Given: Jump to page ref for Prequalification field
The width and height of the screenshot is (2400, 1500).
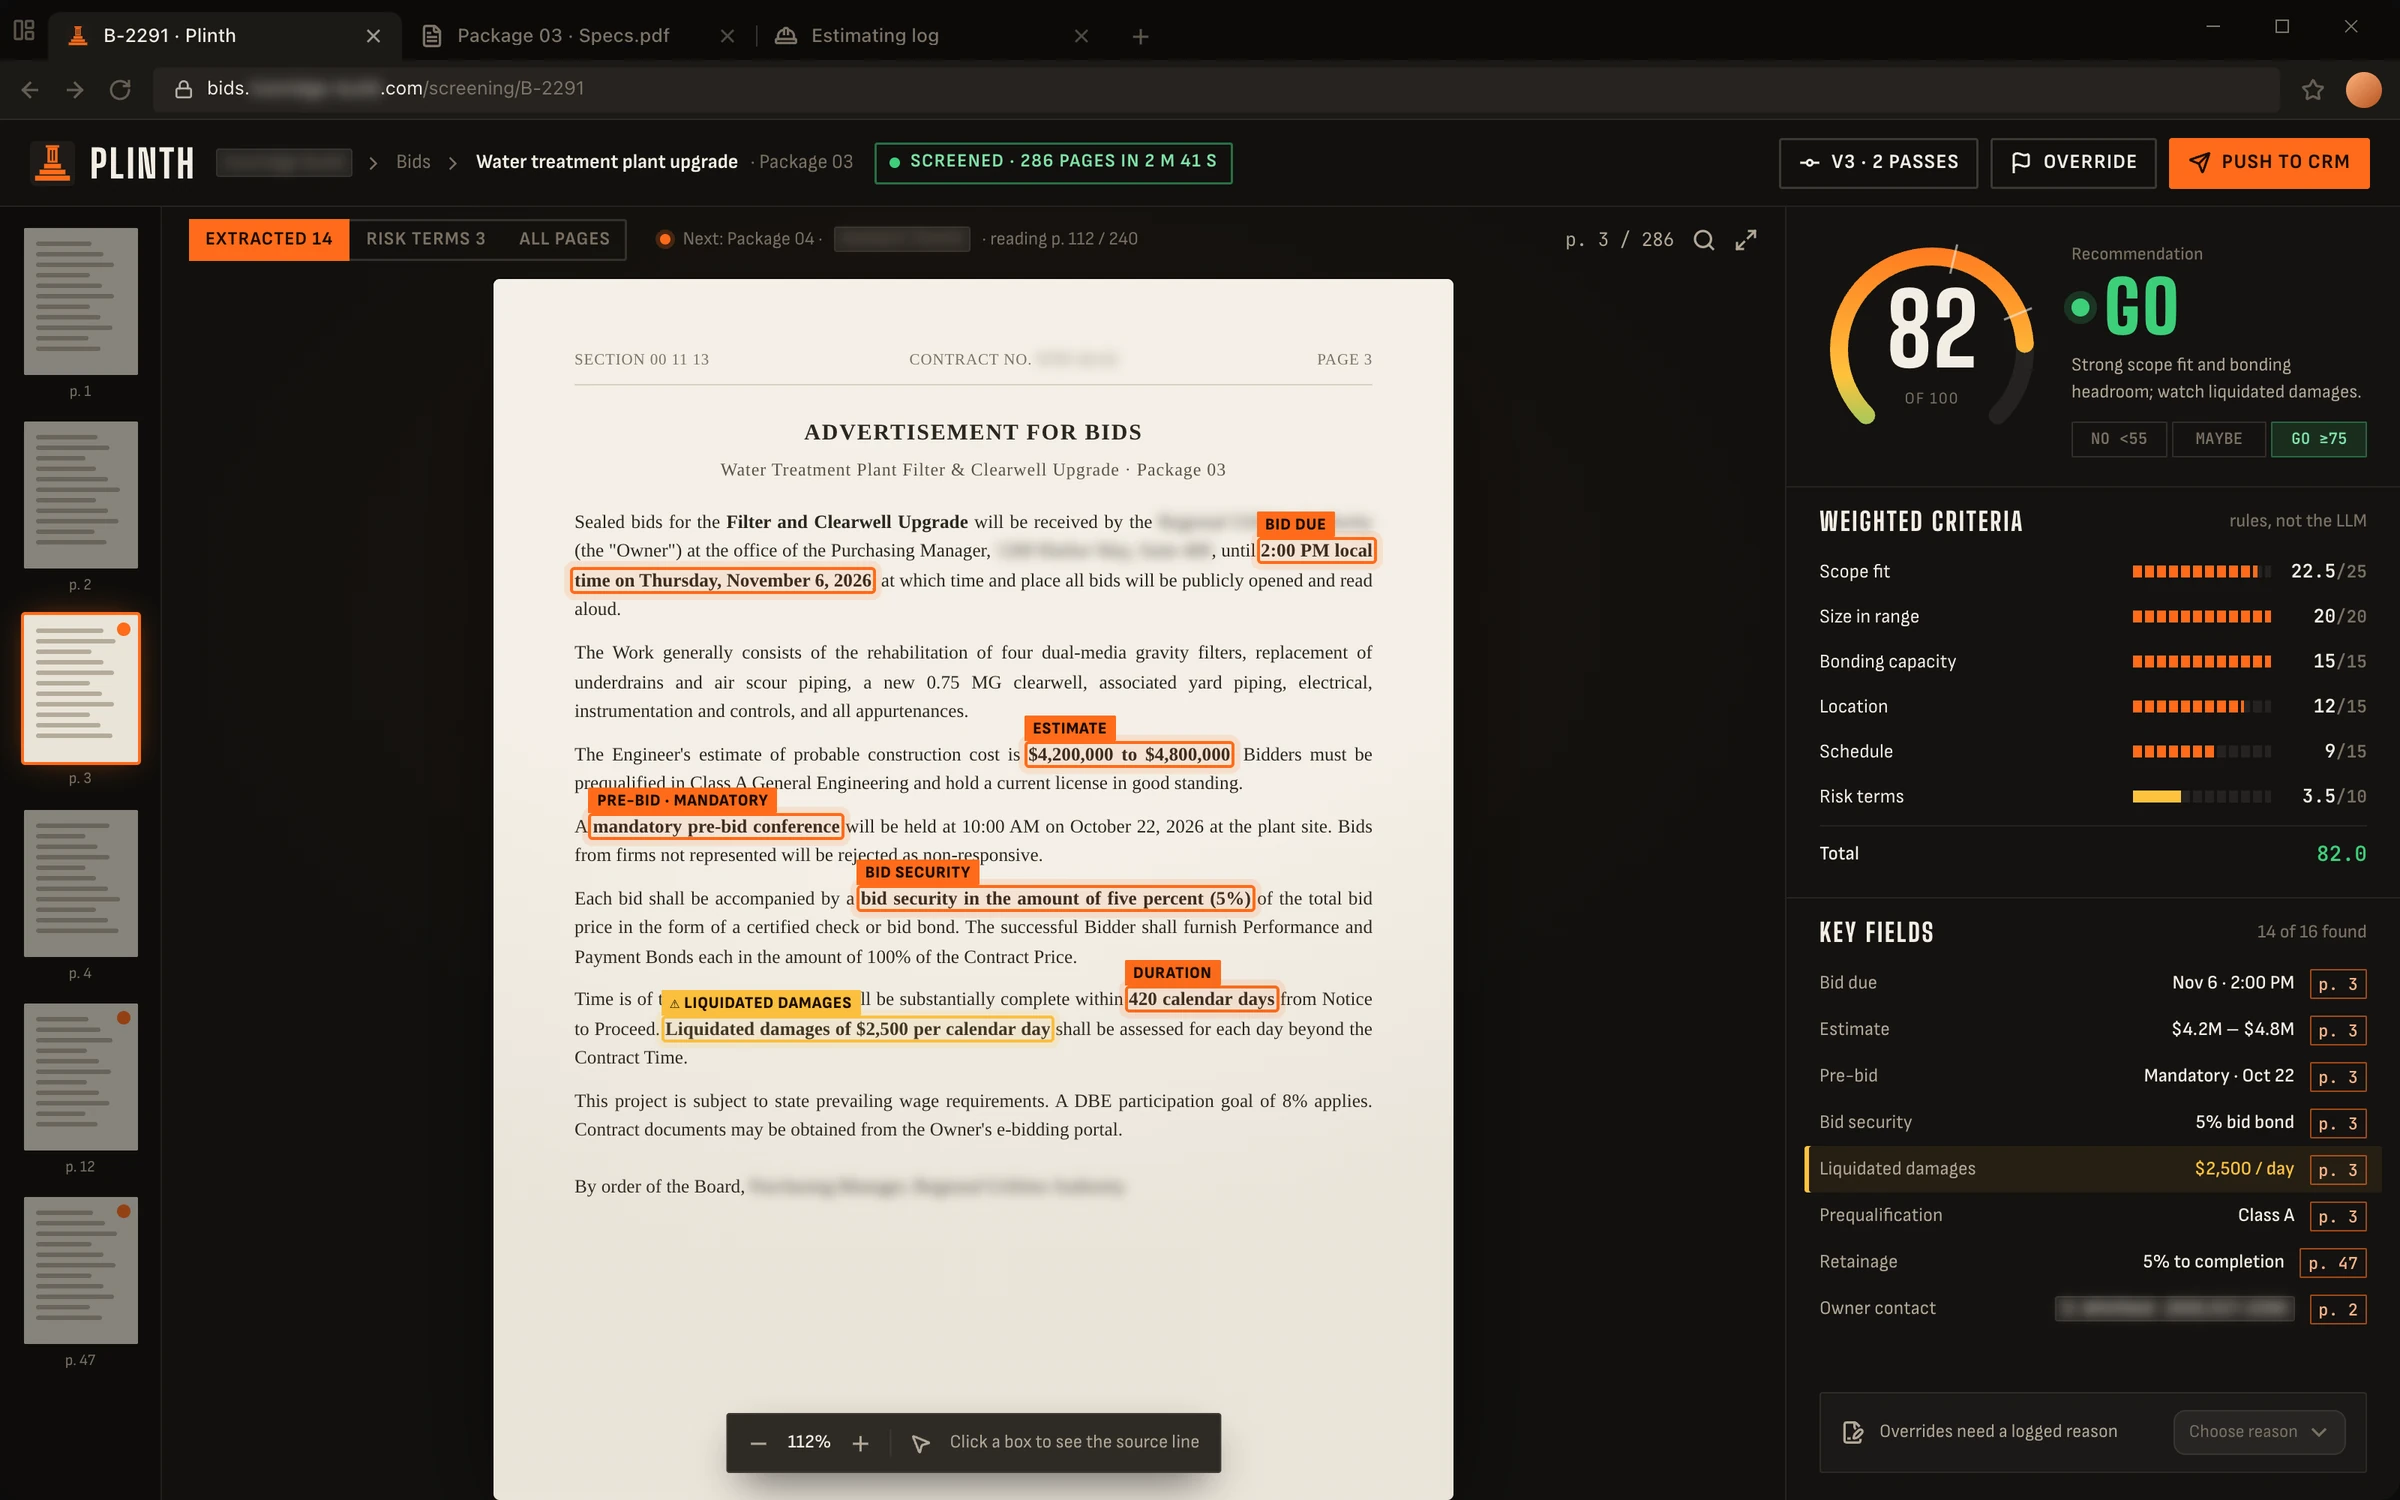Looking at the screenshot, I should pos(2337,1216).
